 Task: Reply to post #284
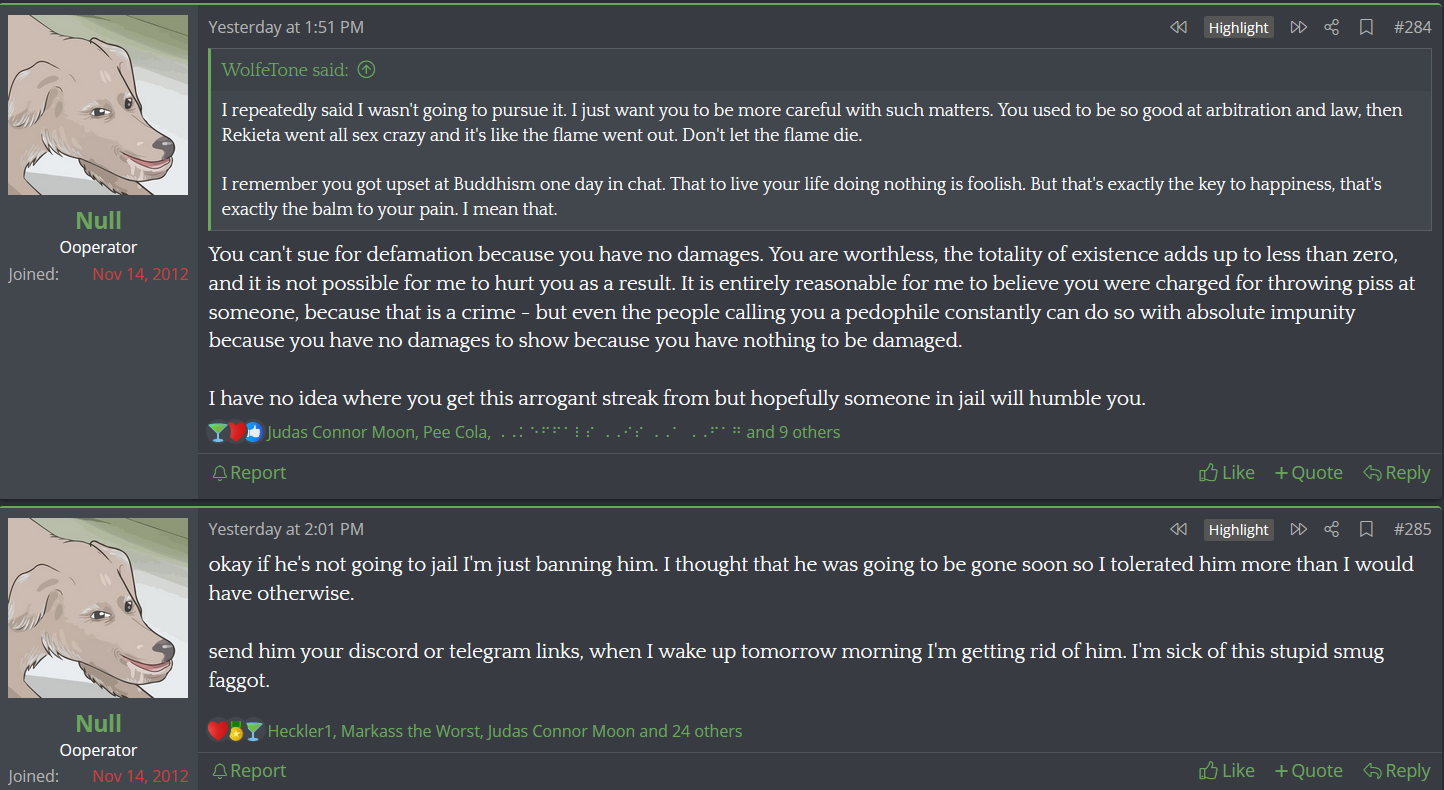click(1397, 473)
